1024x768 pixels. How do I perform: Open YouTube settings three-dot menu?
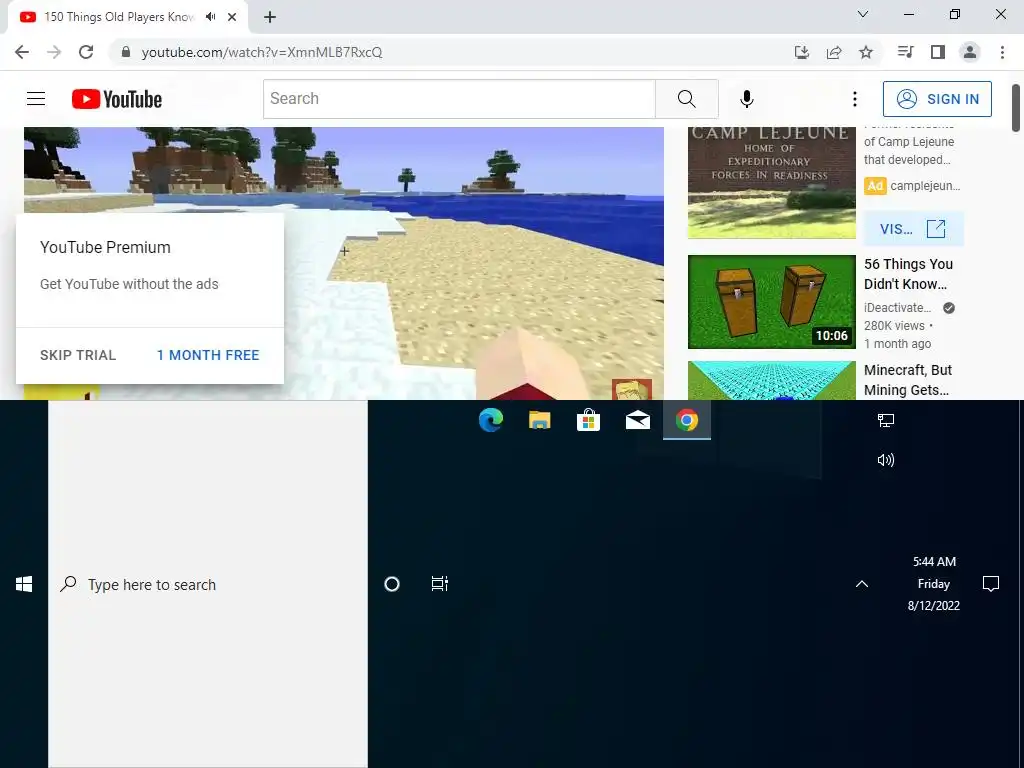854,99
